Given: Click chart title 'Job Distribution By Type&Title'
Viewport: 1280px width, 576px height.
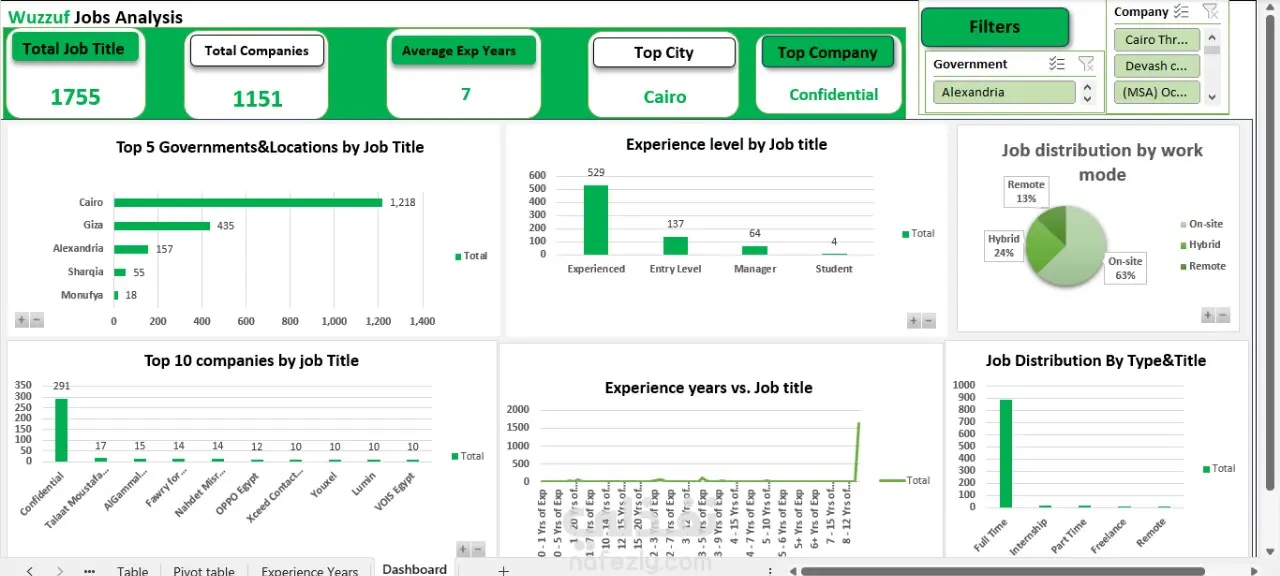Looking at the screenshot, I should 1096,361.
